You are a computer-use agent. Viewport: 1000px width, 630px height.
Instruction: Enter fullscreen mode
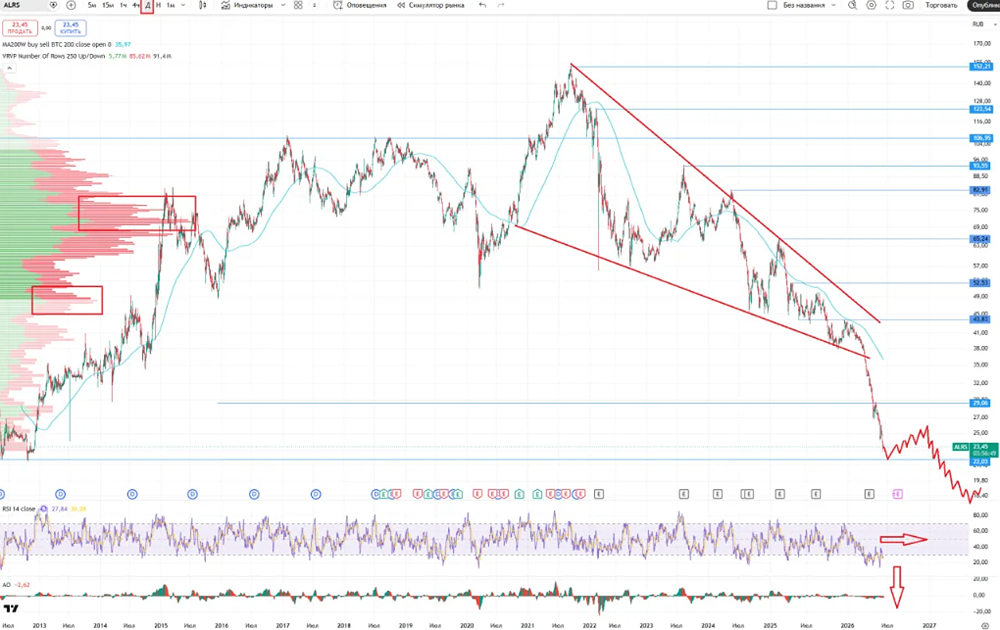(x=890, y=5)
